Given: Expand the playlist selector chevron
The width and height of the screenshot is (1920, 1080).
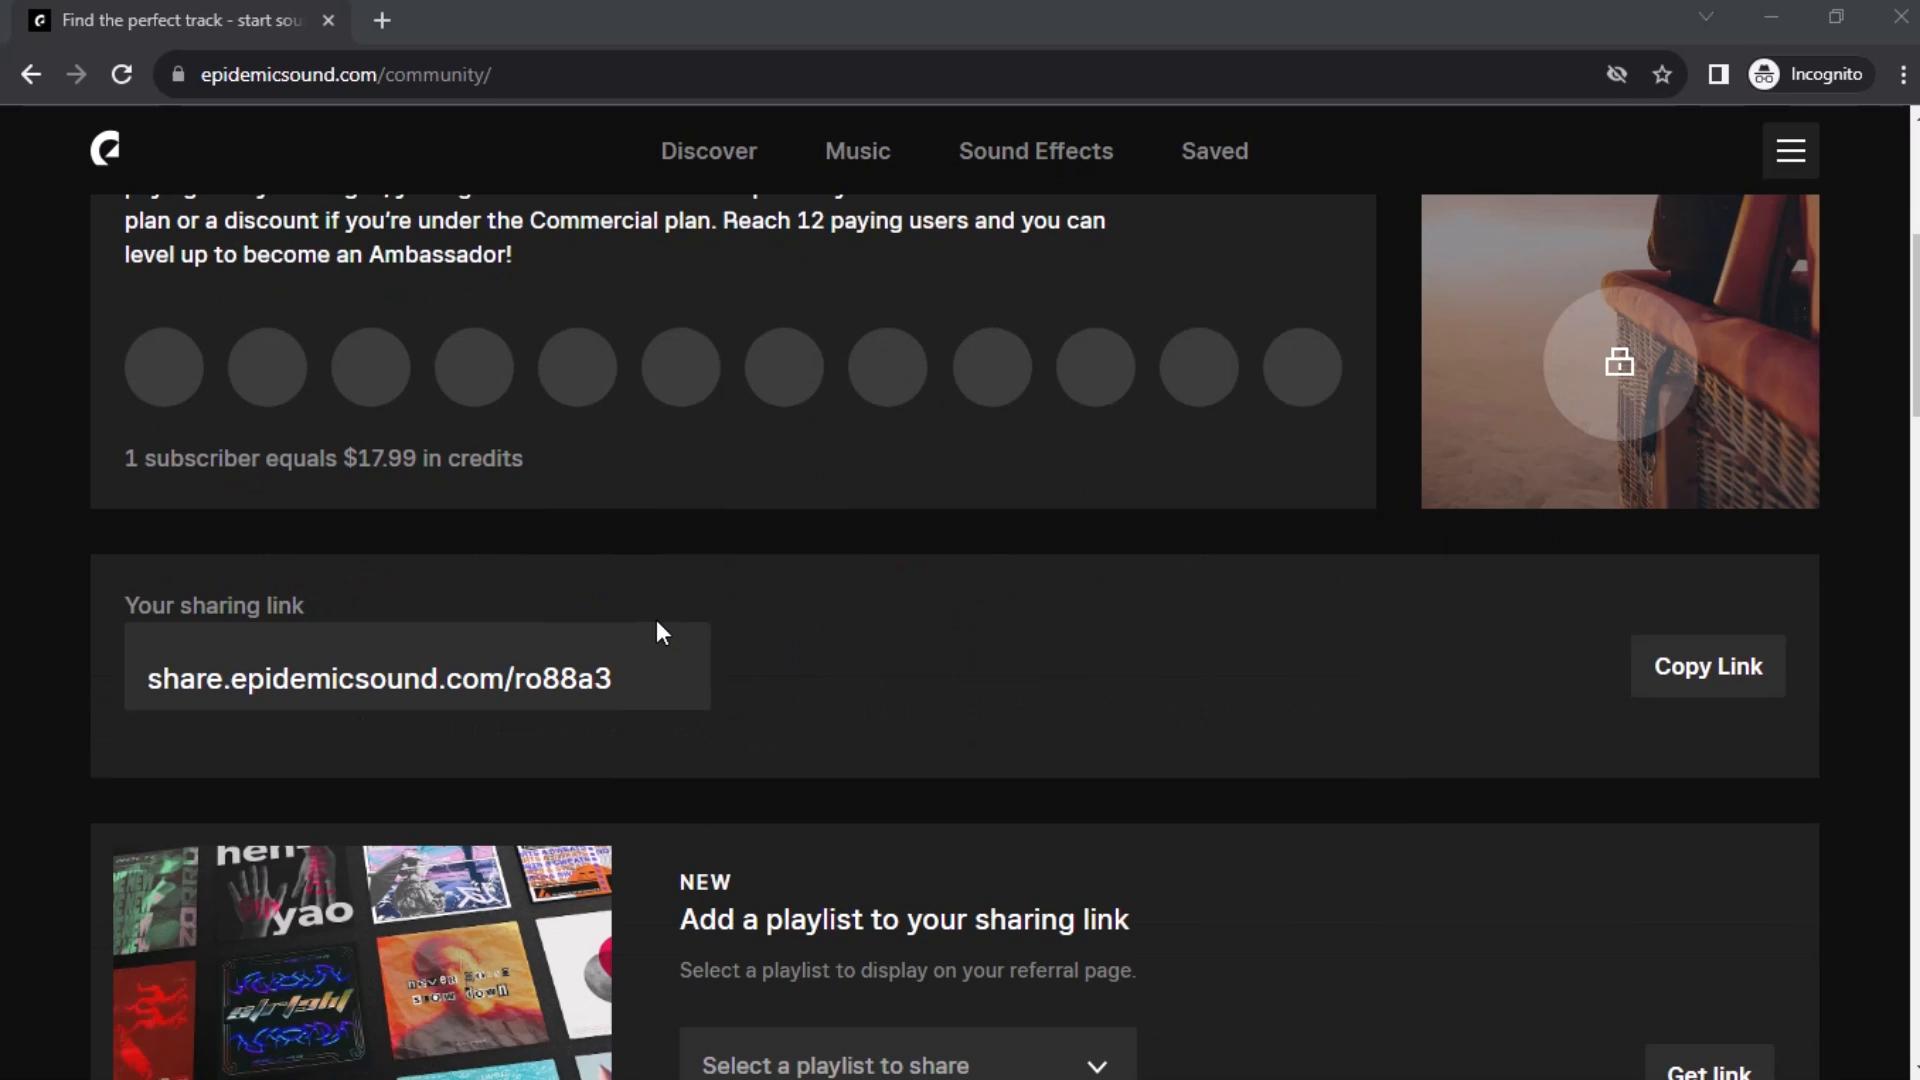Looking at the screenshot, I should [1098, 1065].
